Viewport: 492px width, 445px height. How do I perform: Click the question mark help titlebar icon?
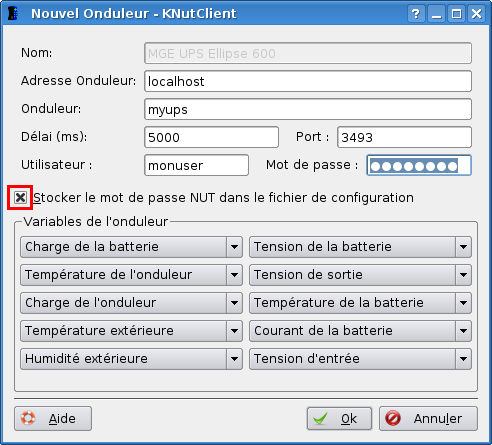pos(416,14)
